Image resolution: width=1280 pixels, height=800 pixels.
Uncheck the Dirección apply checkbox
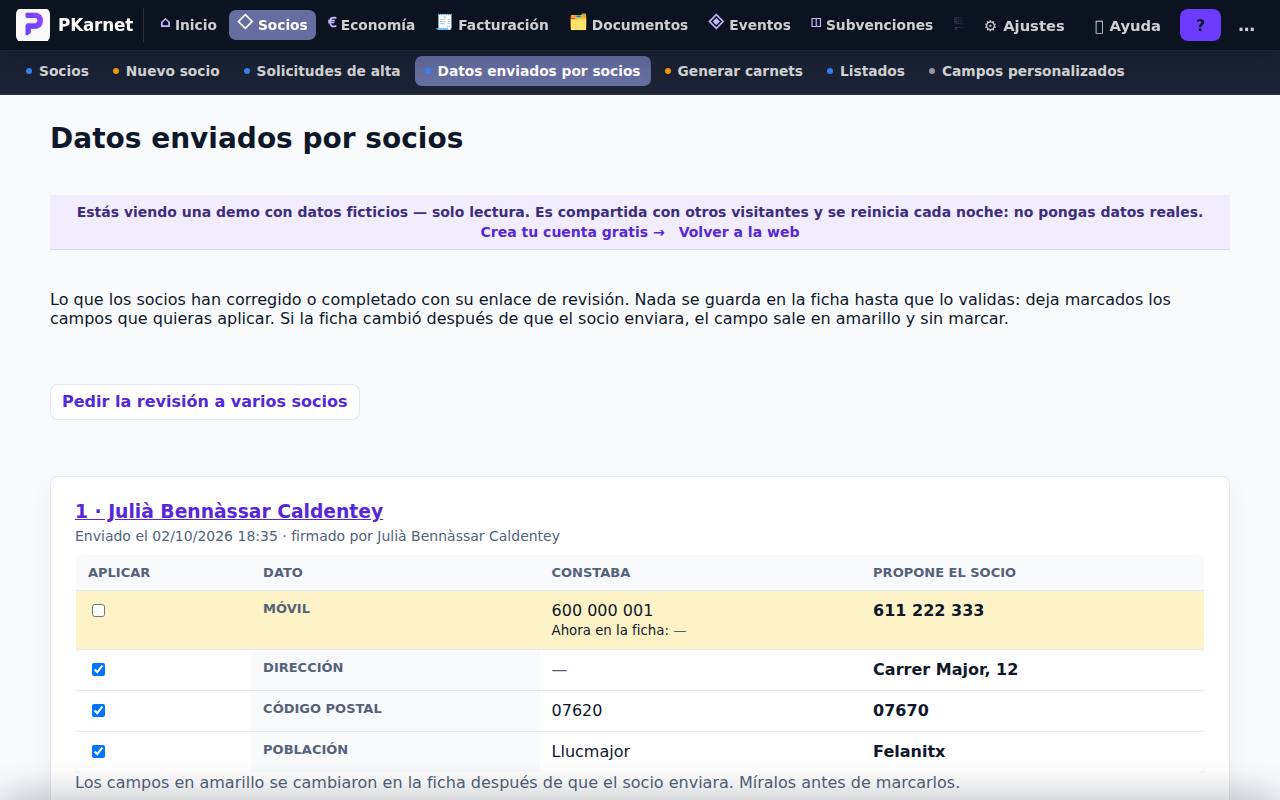tap(98, 669)
